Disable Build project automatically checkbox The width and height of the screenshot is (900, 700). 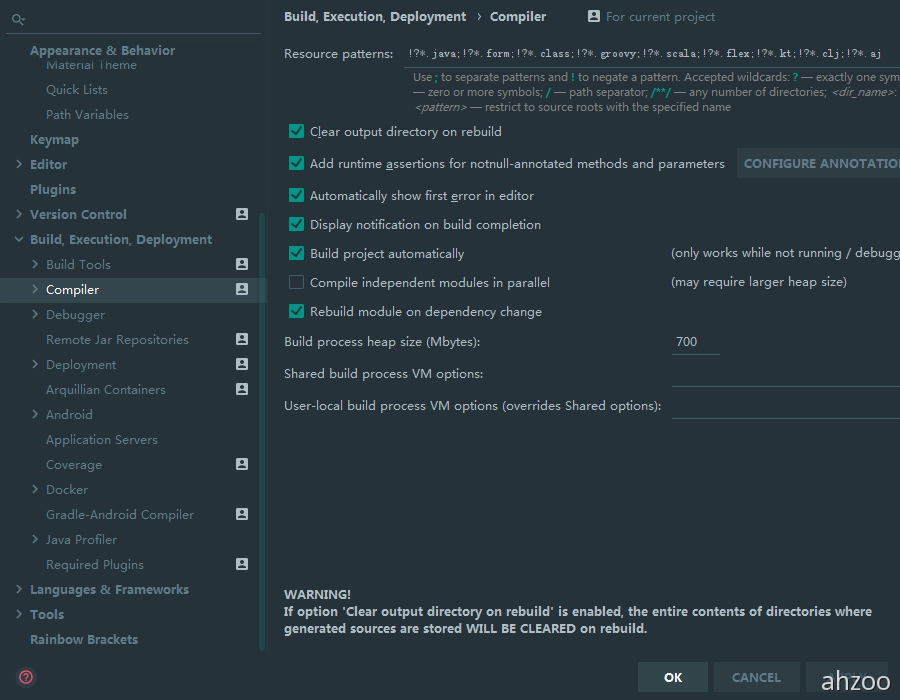coord(296,253)
